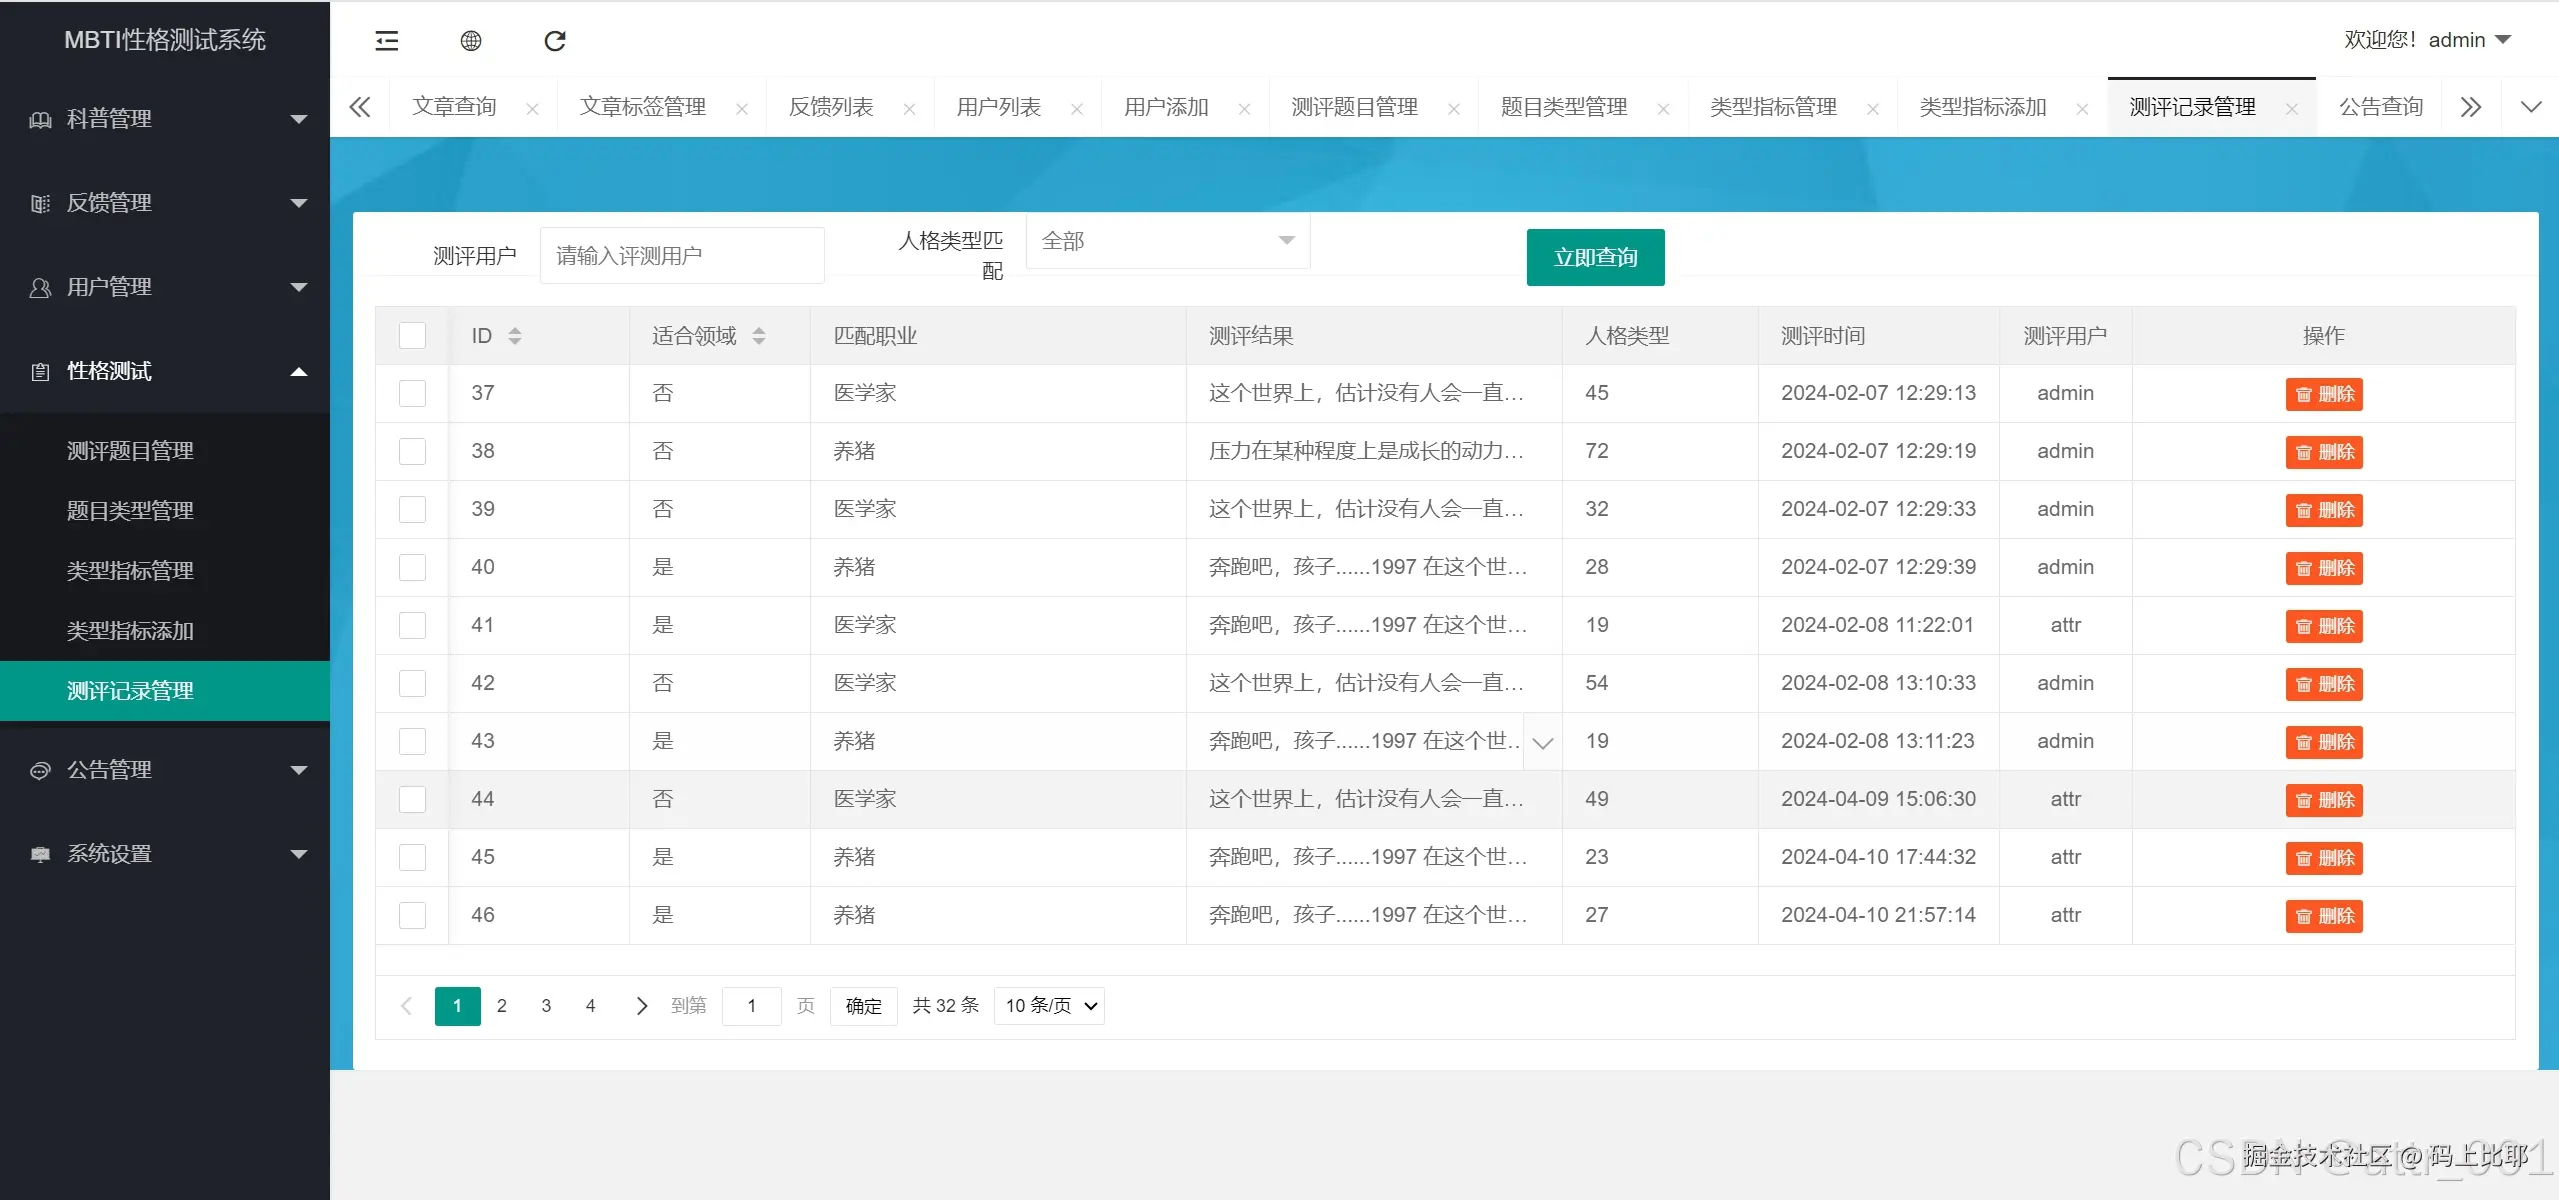Focus the 测评用户 search input field

pyautogui.click(x=682, y=256)
